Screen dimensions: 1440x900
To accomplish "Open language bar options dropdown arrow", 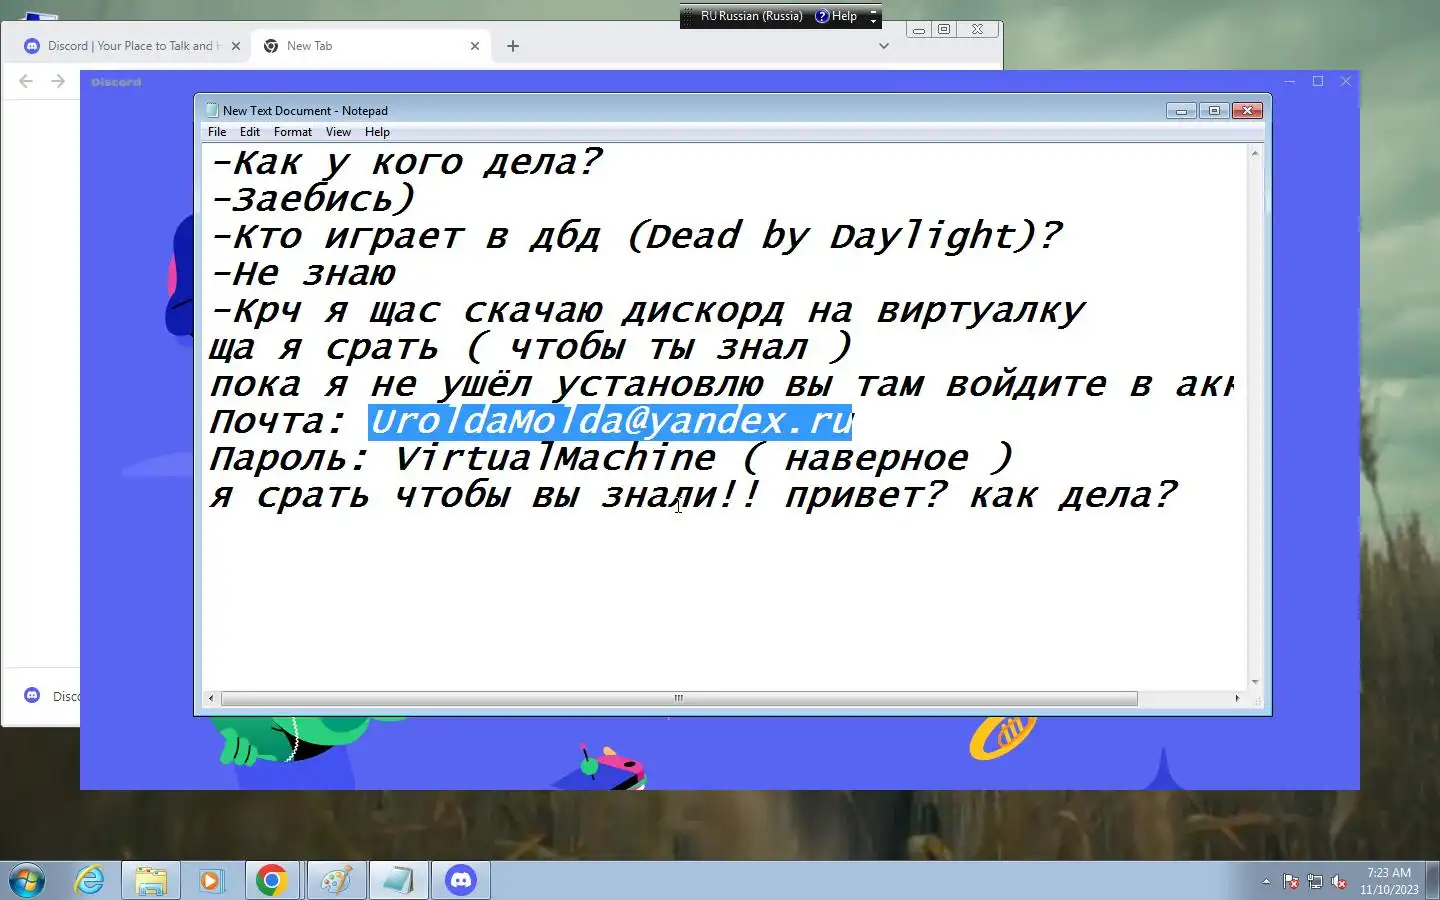I will click(873, 20).
